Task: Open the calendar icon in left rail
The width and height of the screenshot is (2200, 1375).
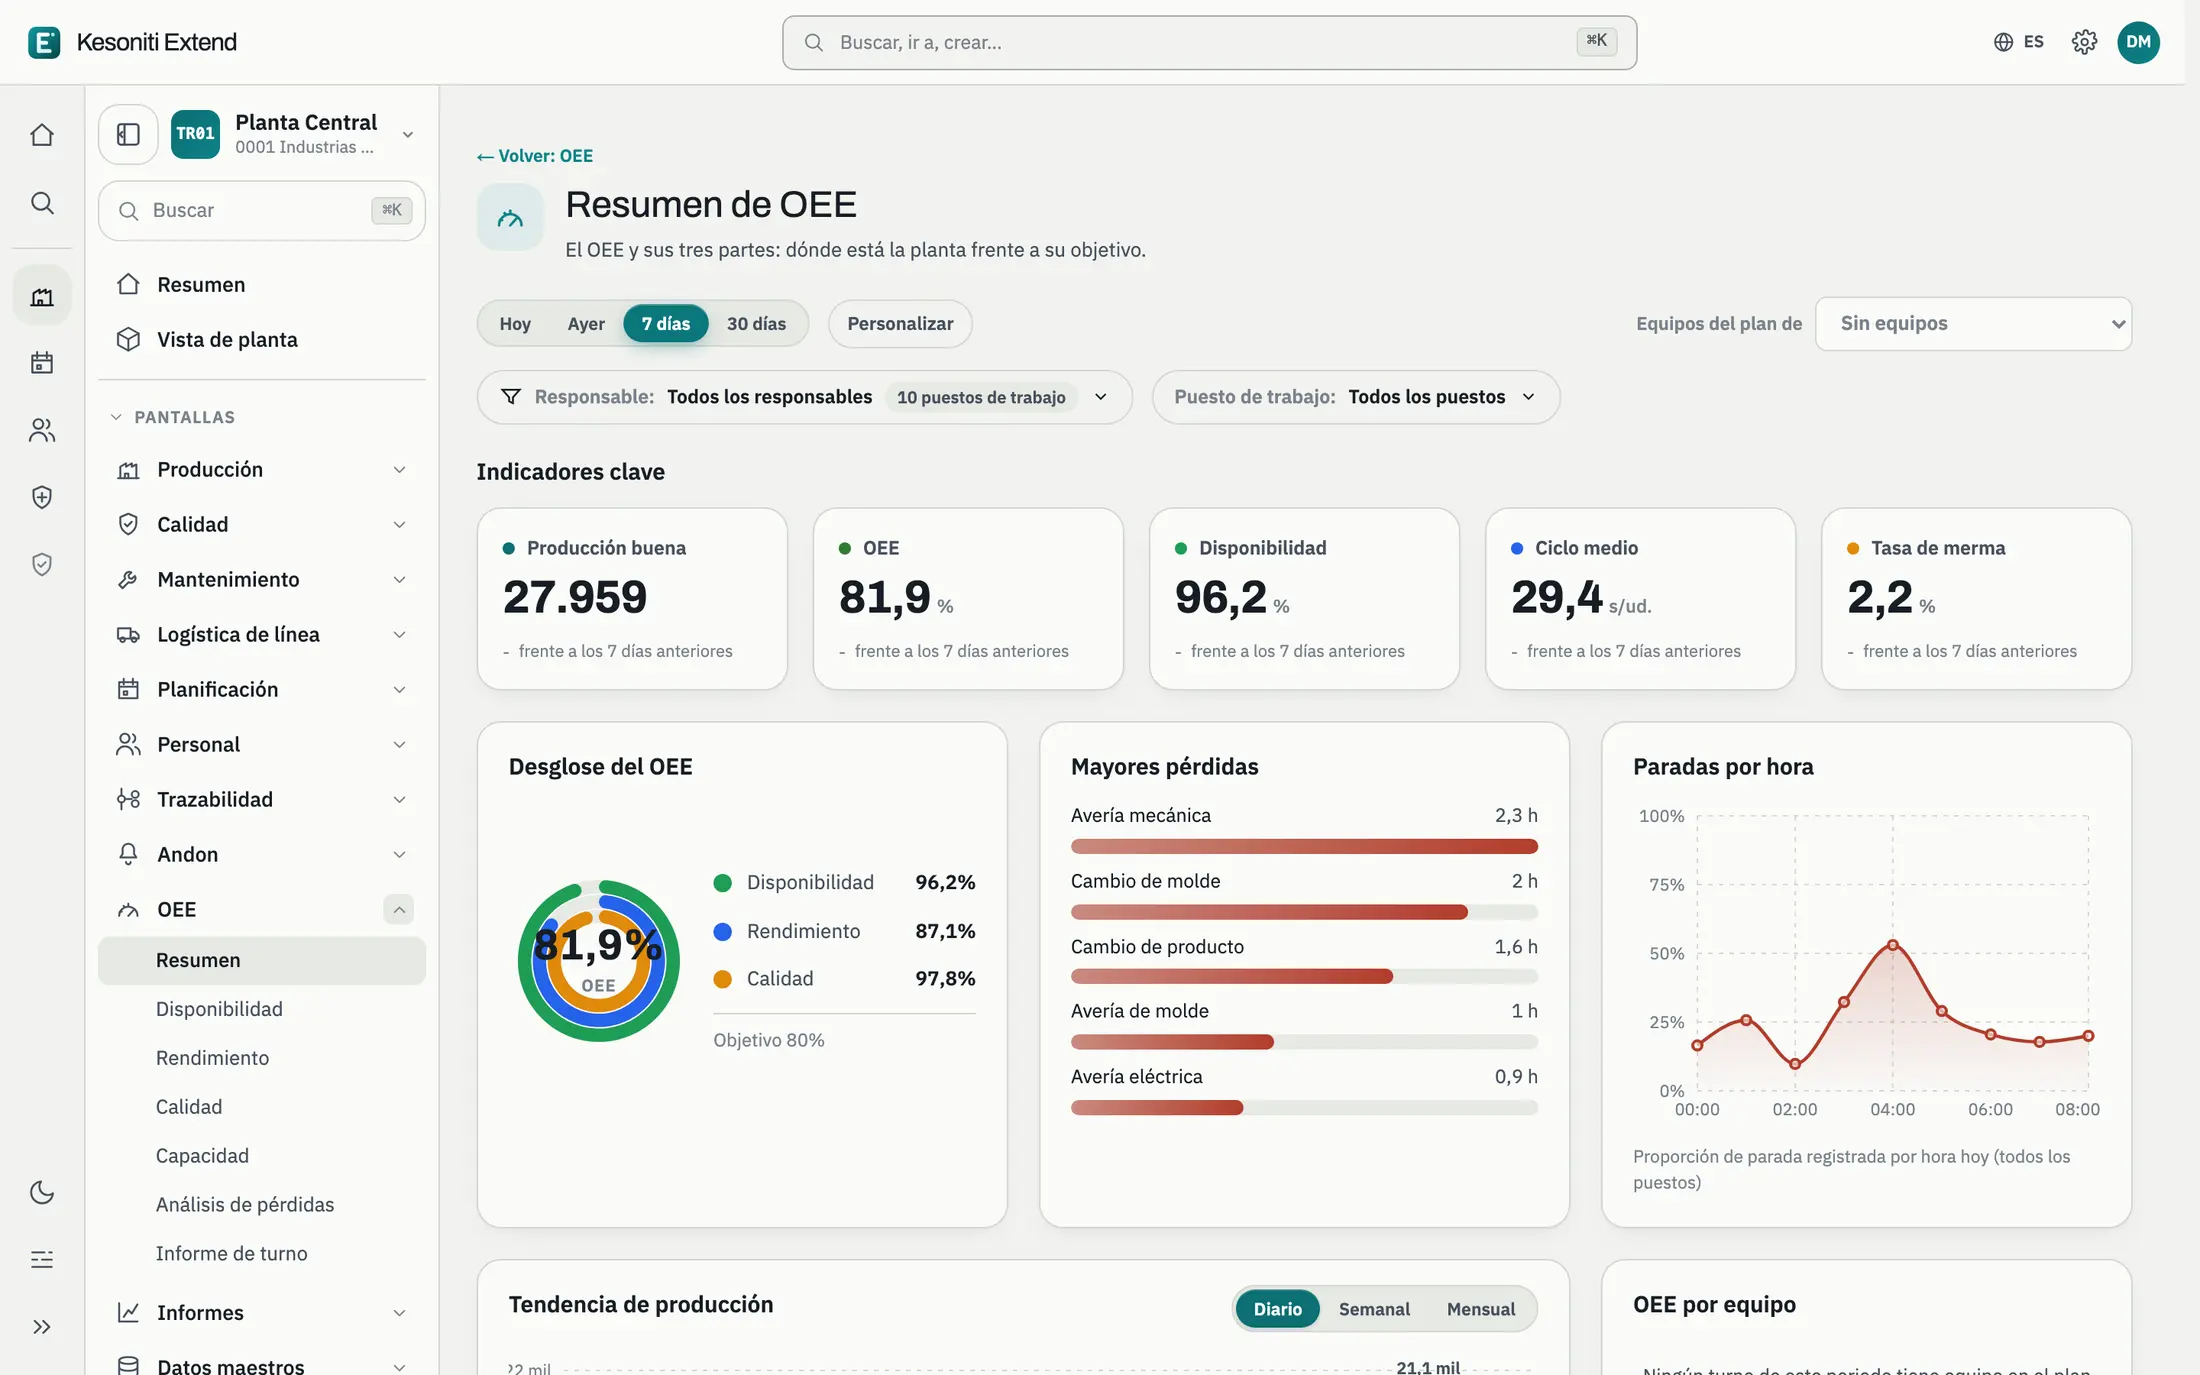Action: [42, 362]
